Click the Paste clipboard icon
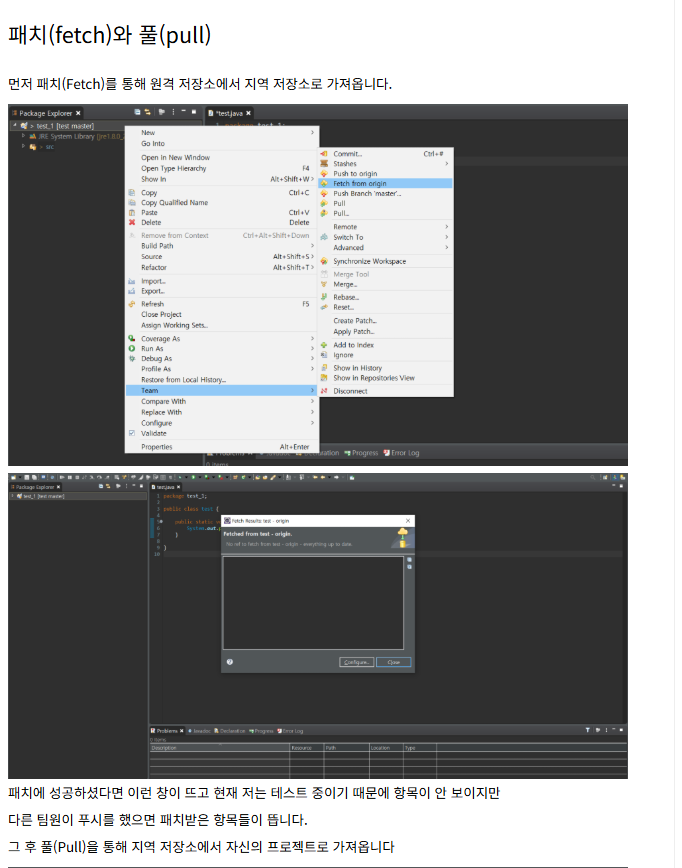682x868 pixels. (x=132, y=213)
